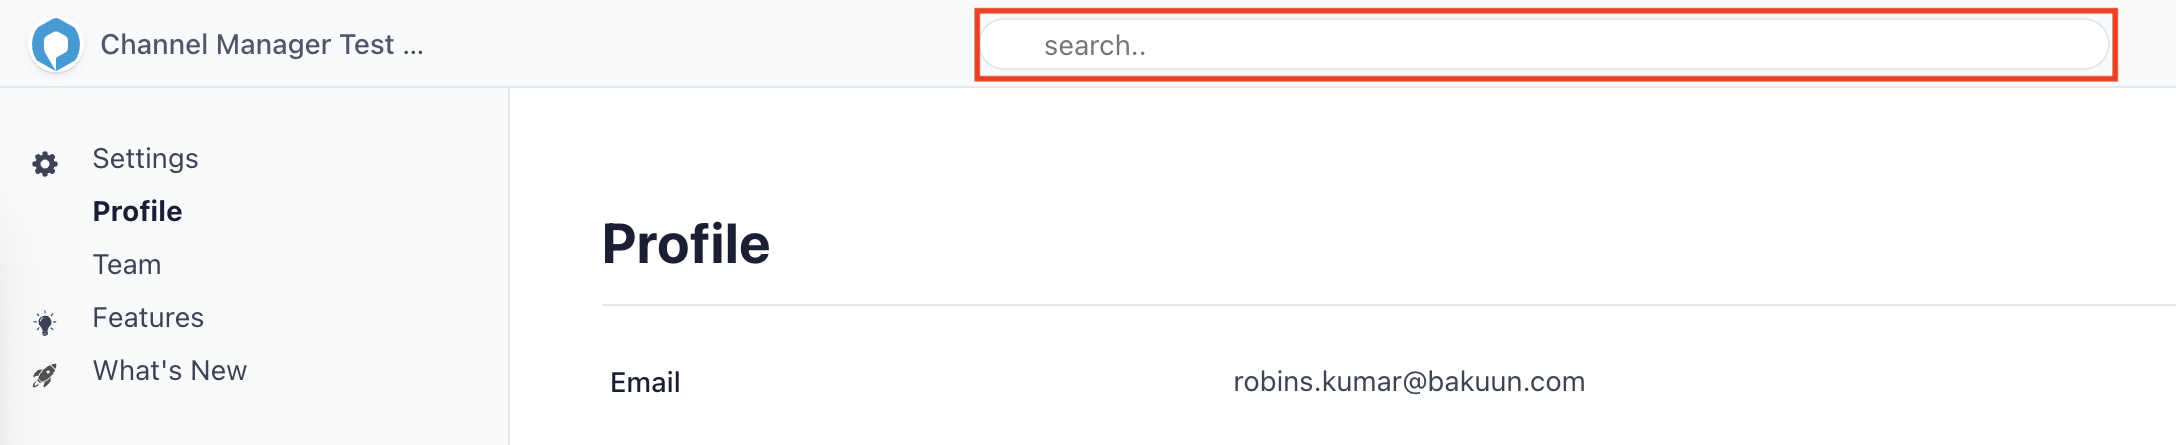2176x445 pixels.
Task: Go to the Features section
Action: 148,318
